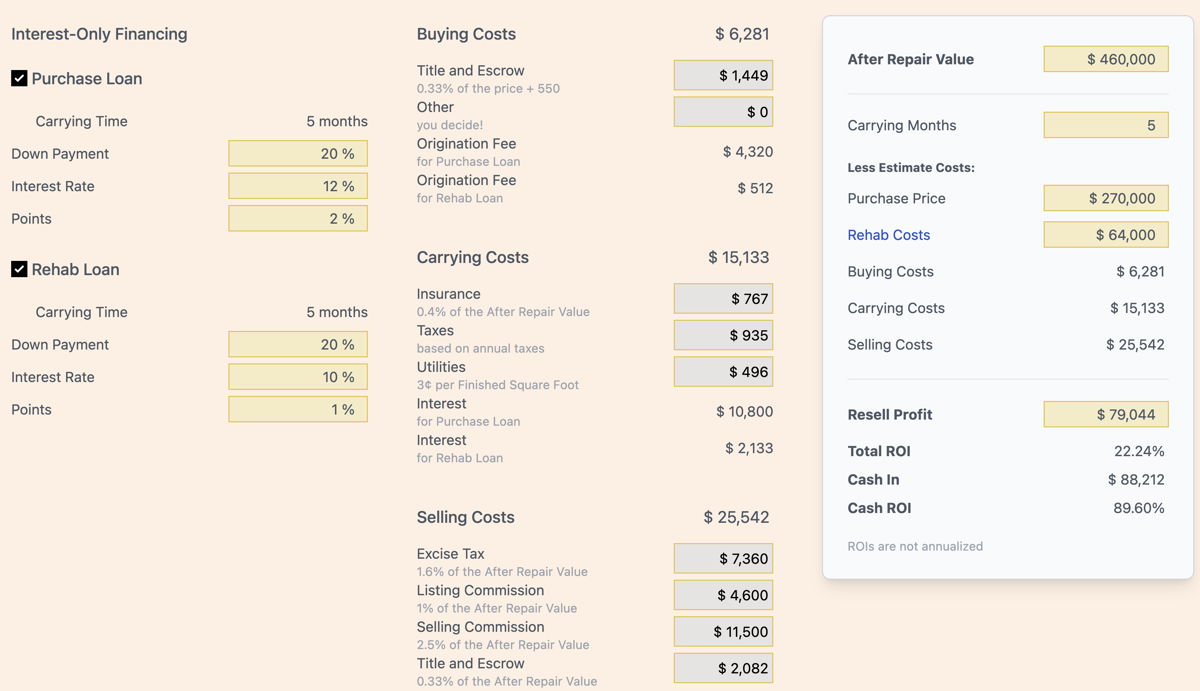The image size is (1200, 691).
Task: Edit Buying Costs Title and Escrow amount
Action: click(x=723, y=76)
